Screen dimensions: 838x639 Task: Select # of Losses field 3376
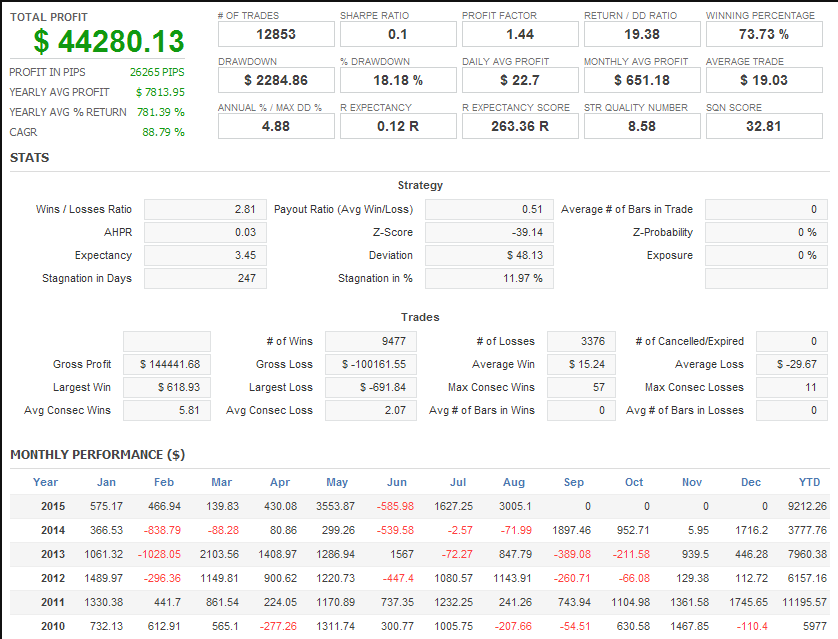(x=581, y=341)
